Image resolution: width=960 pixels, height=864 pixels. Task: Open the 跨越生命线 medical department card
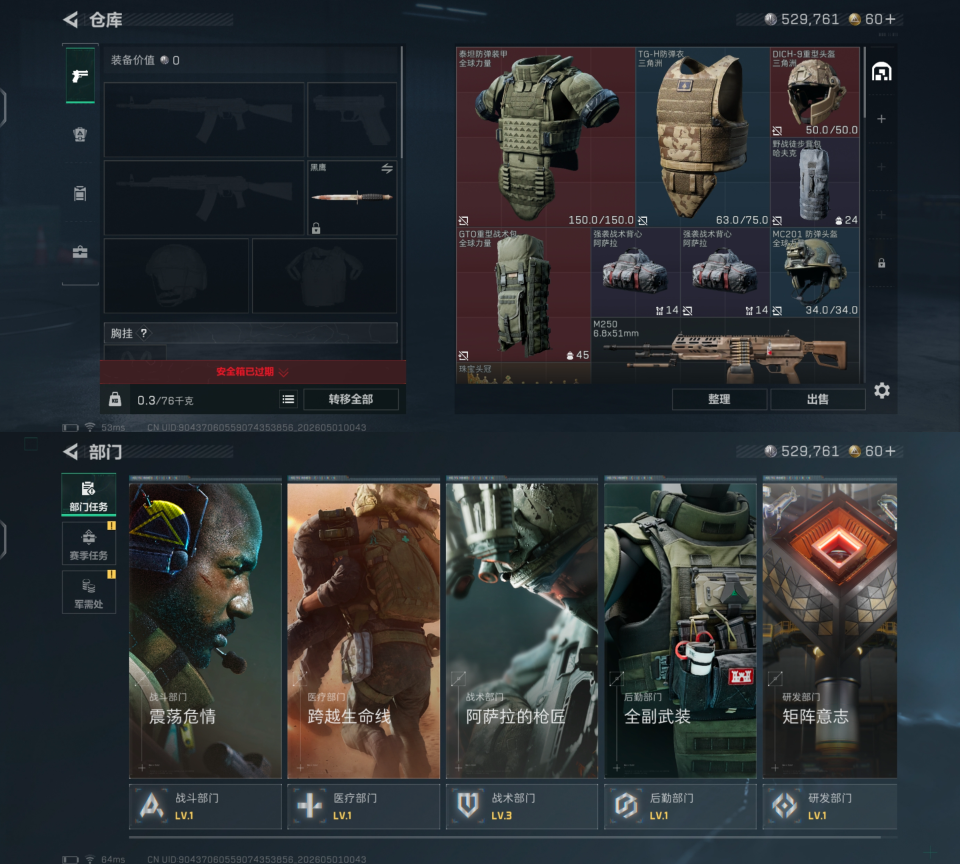click(364, 630)
